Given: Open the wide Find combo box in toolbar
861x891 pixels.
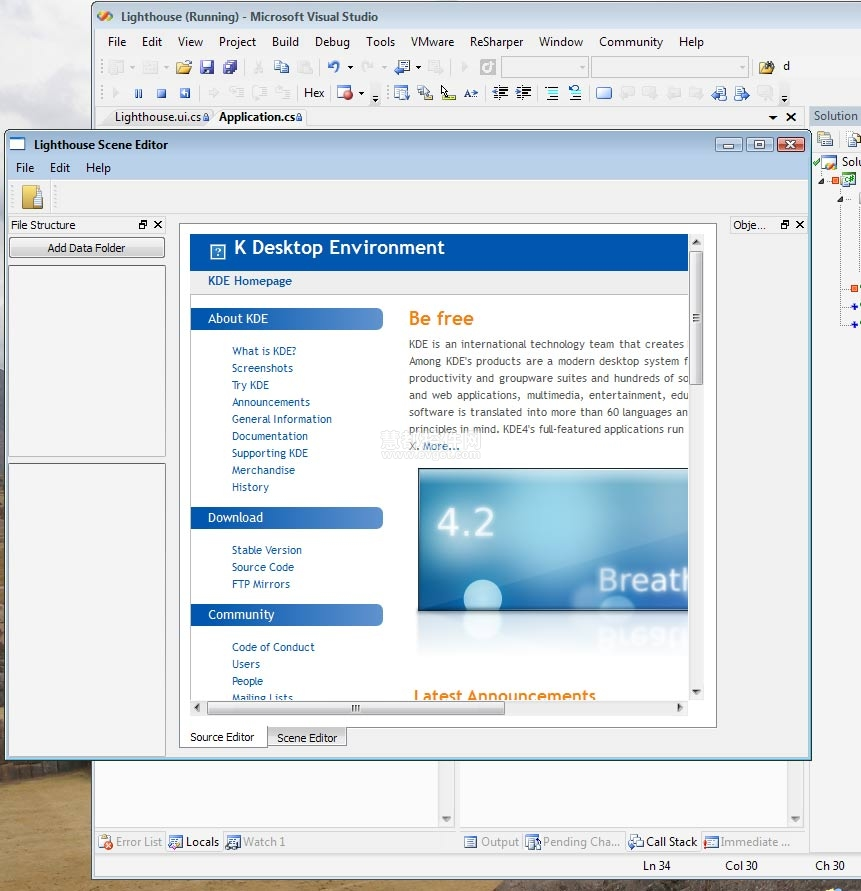Looking at the screenshot, I should (669, 67).
